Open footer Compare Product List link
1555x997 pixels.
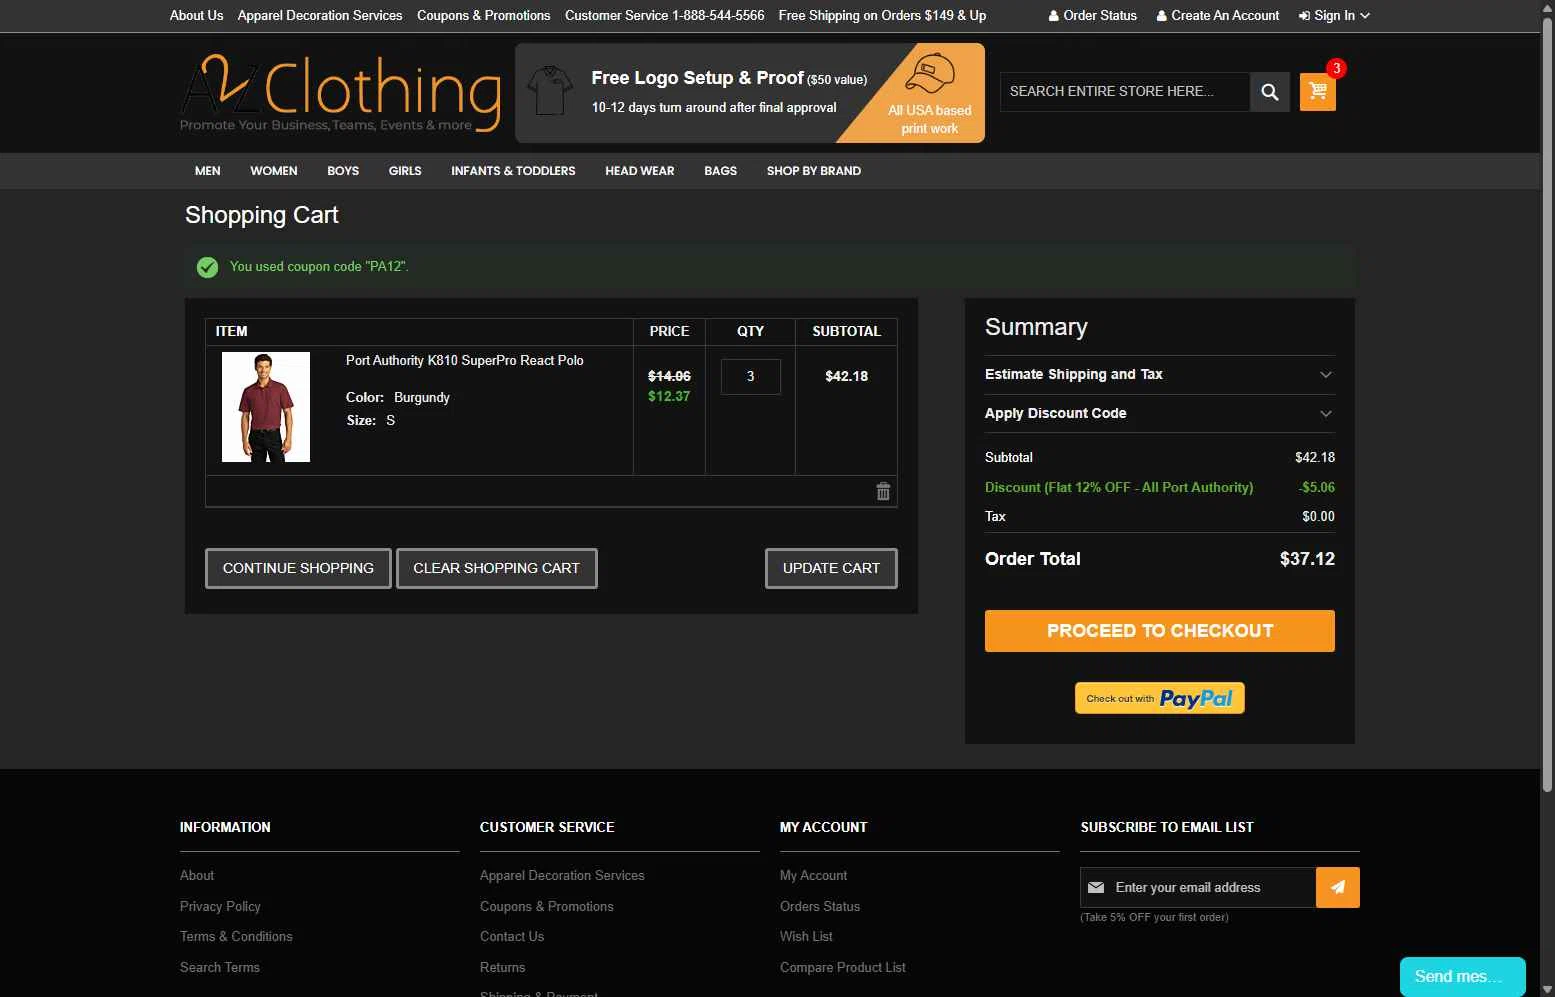[843, 967]
